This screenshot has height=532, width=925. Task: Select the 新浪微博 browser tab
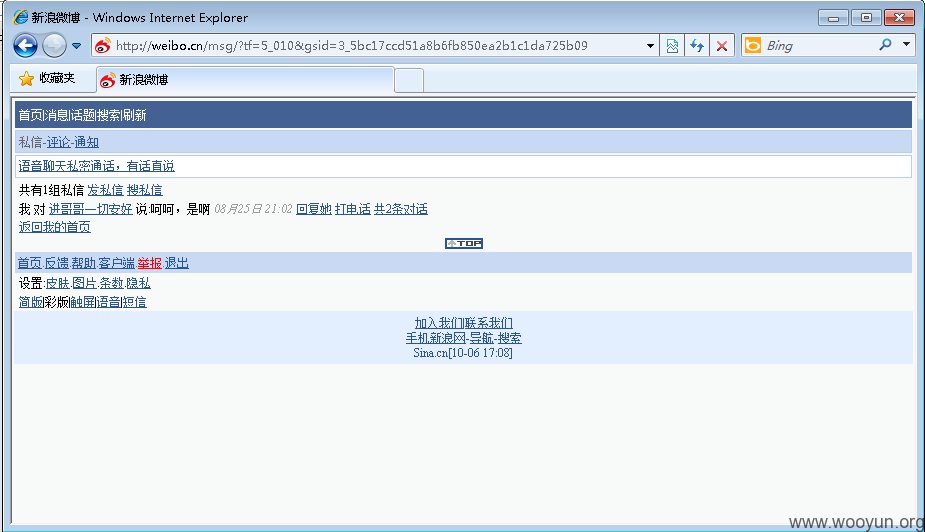point(245,80)
